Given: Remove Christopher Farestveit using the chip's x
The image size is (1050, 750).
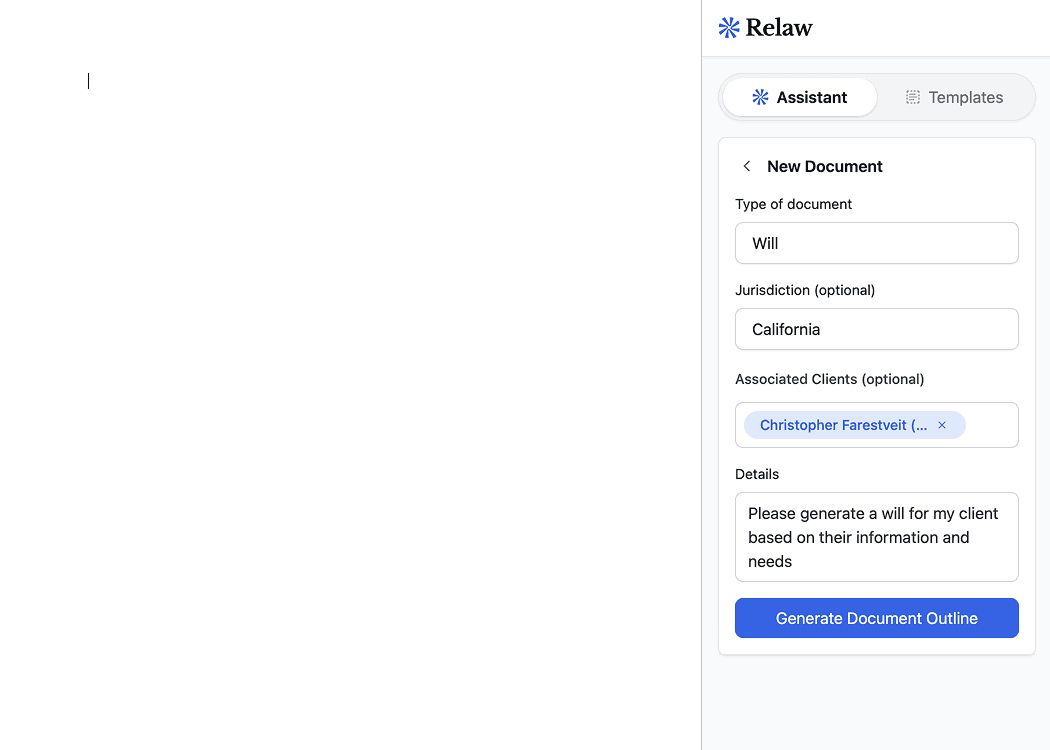Looking at the screenshot, I should 942,425.
